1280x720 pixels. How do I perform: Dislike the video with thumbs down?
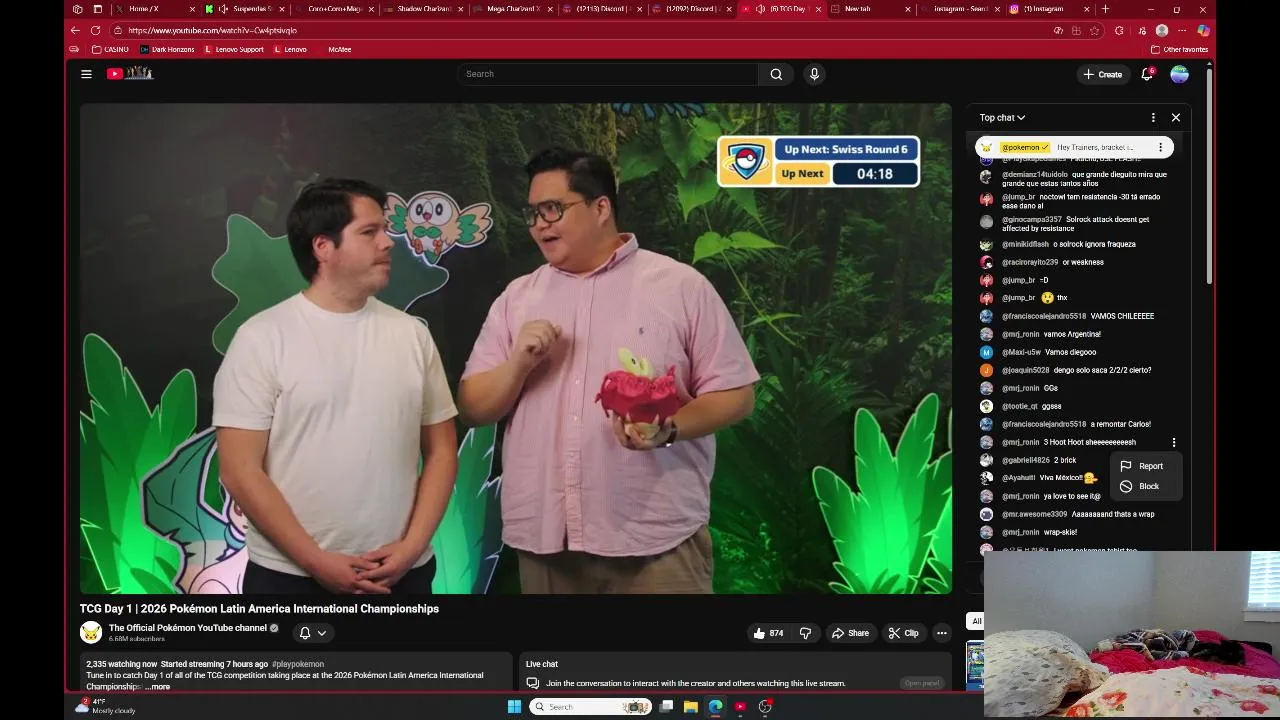805,633
